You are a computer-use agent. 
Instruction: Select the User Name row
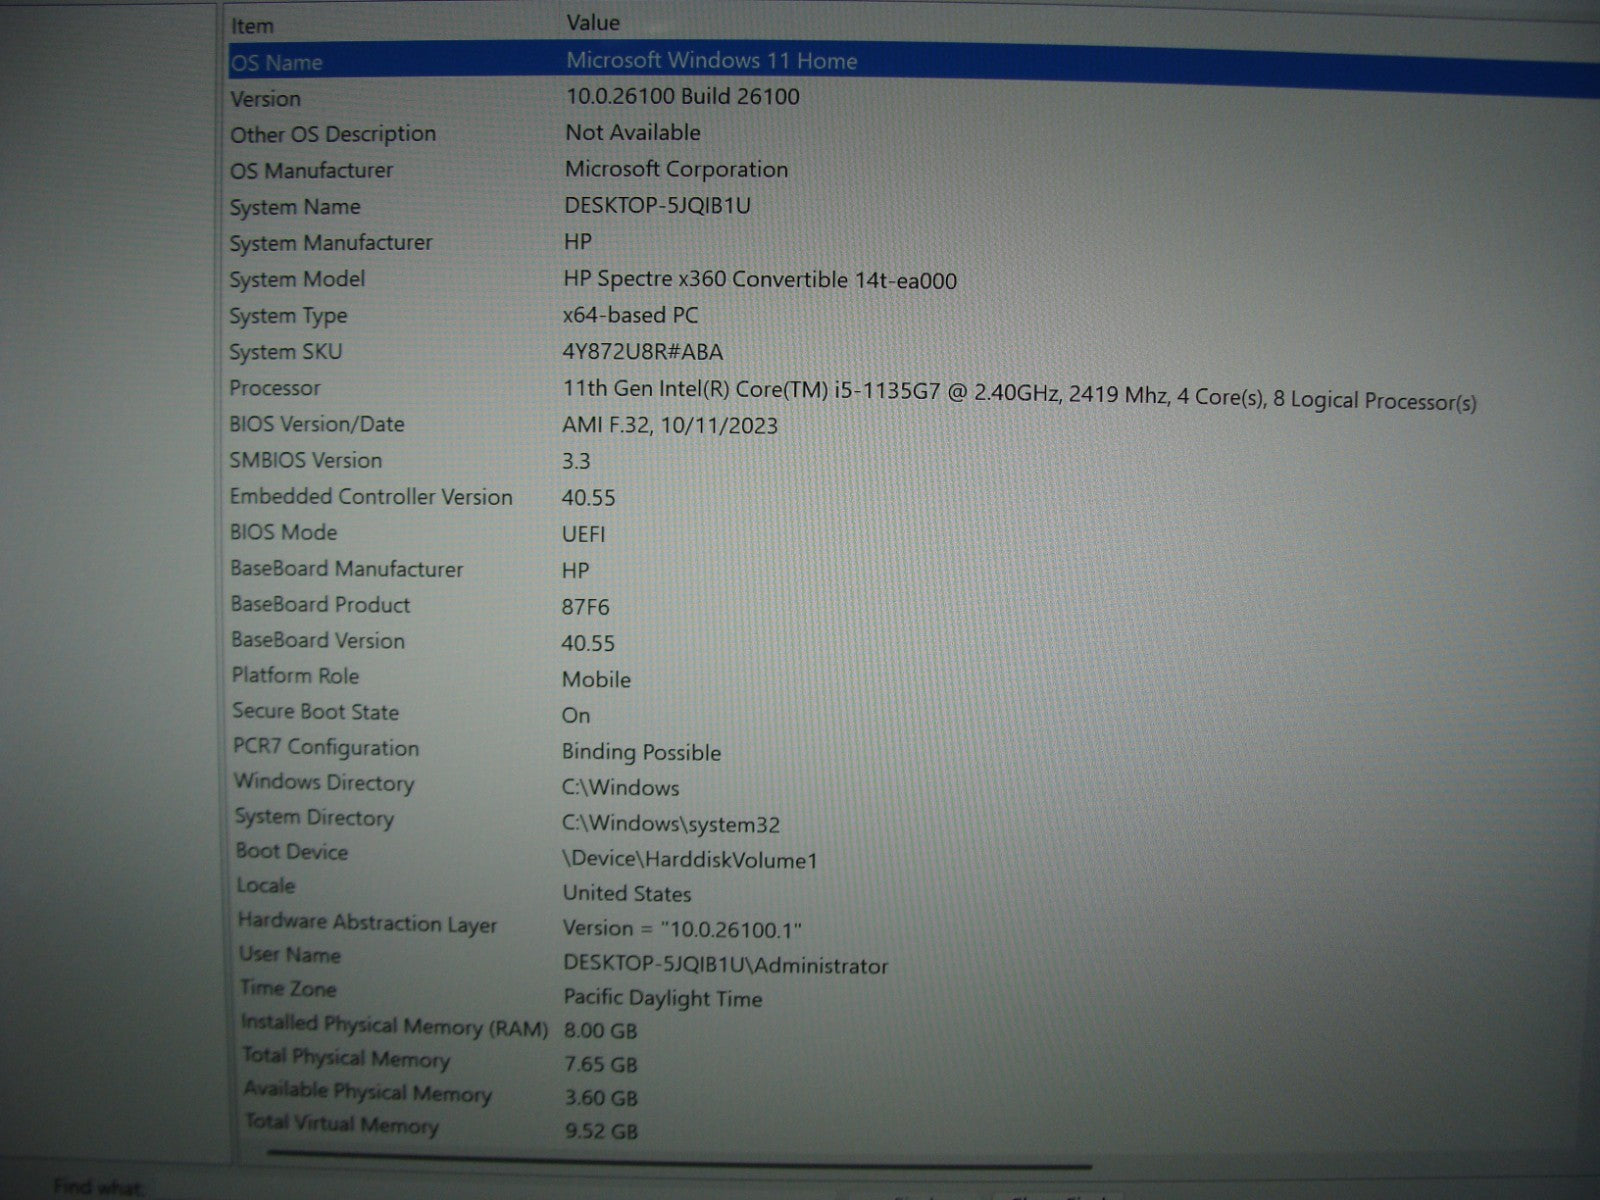(x=290, y=955)
